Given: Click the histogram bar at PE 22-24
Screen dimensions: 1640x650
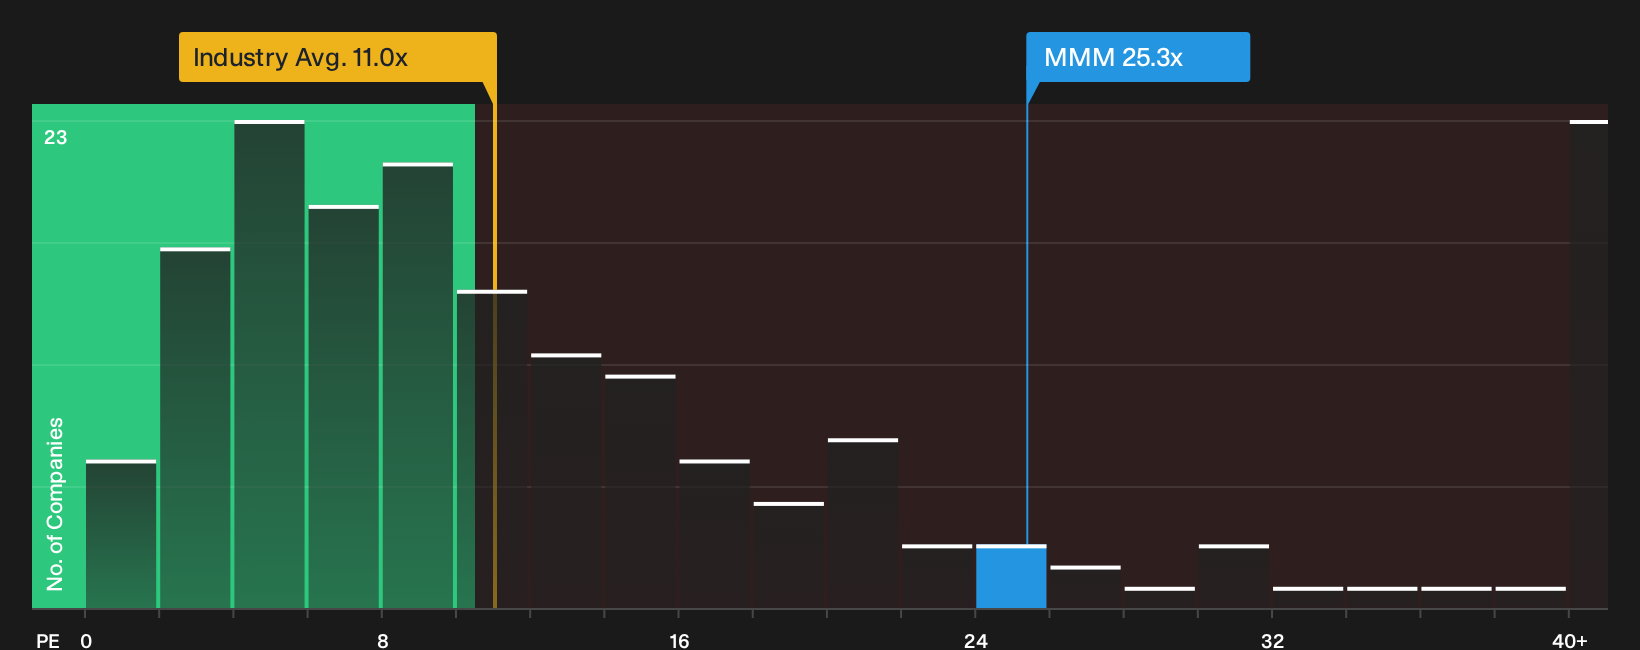Looking at the screenshot, I should pos(937,576).
